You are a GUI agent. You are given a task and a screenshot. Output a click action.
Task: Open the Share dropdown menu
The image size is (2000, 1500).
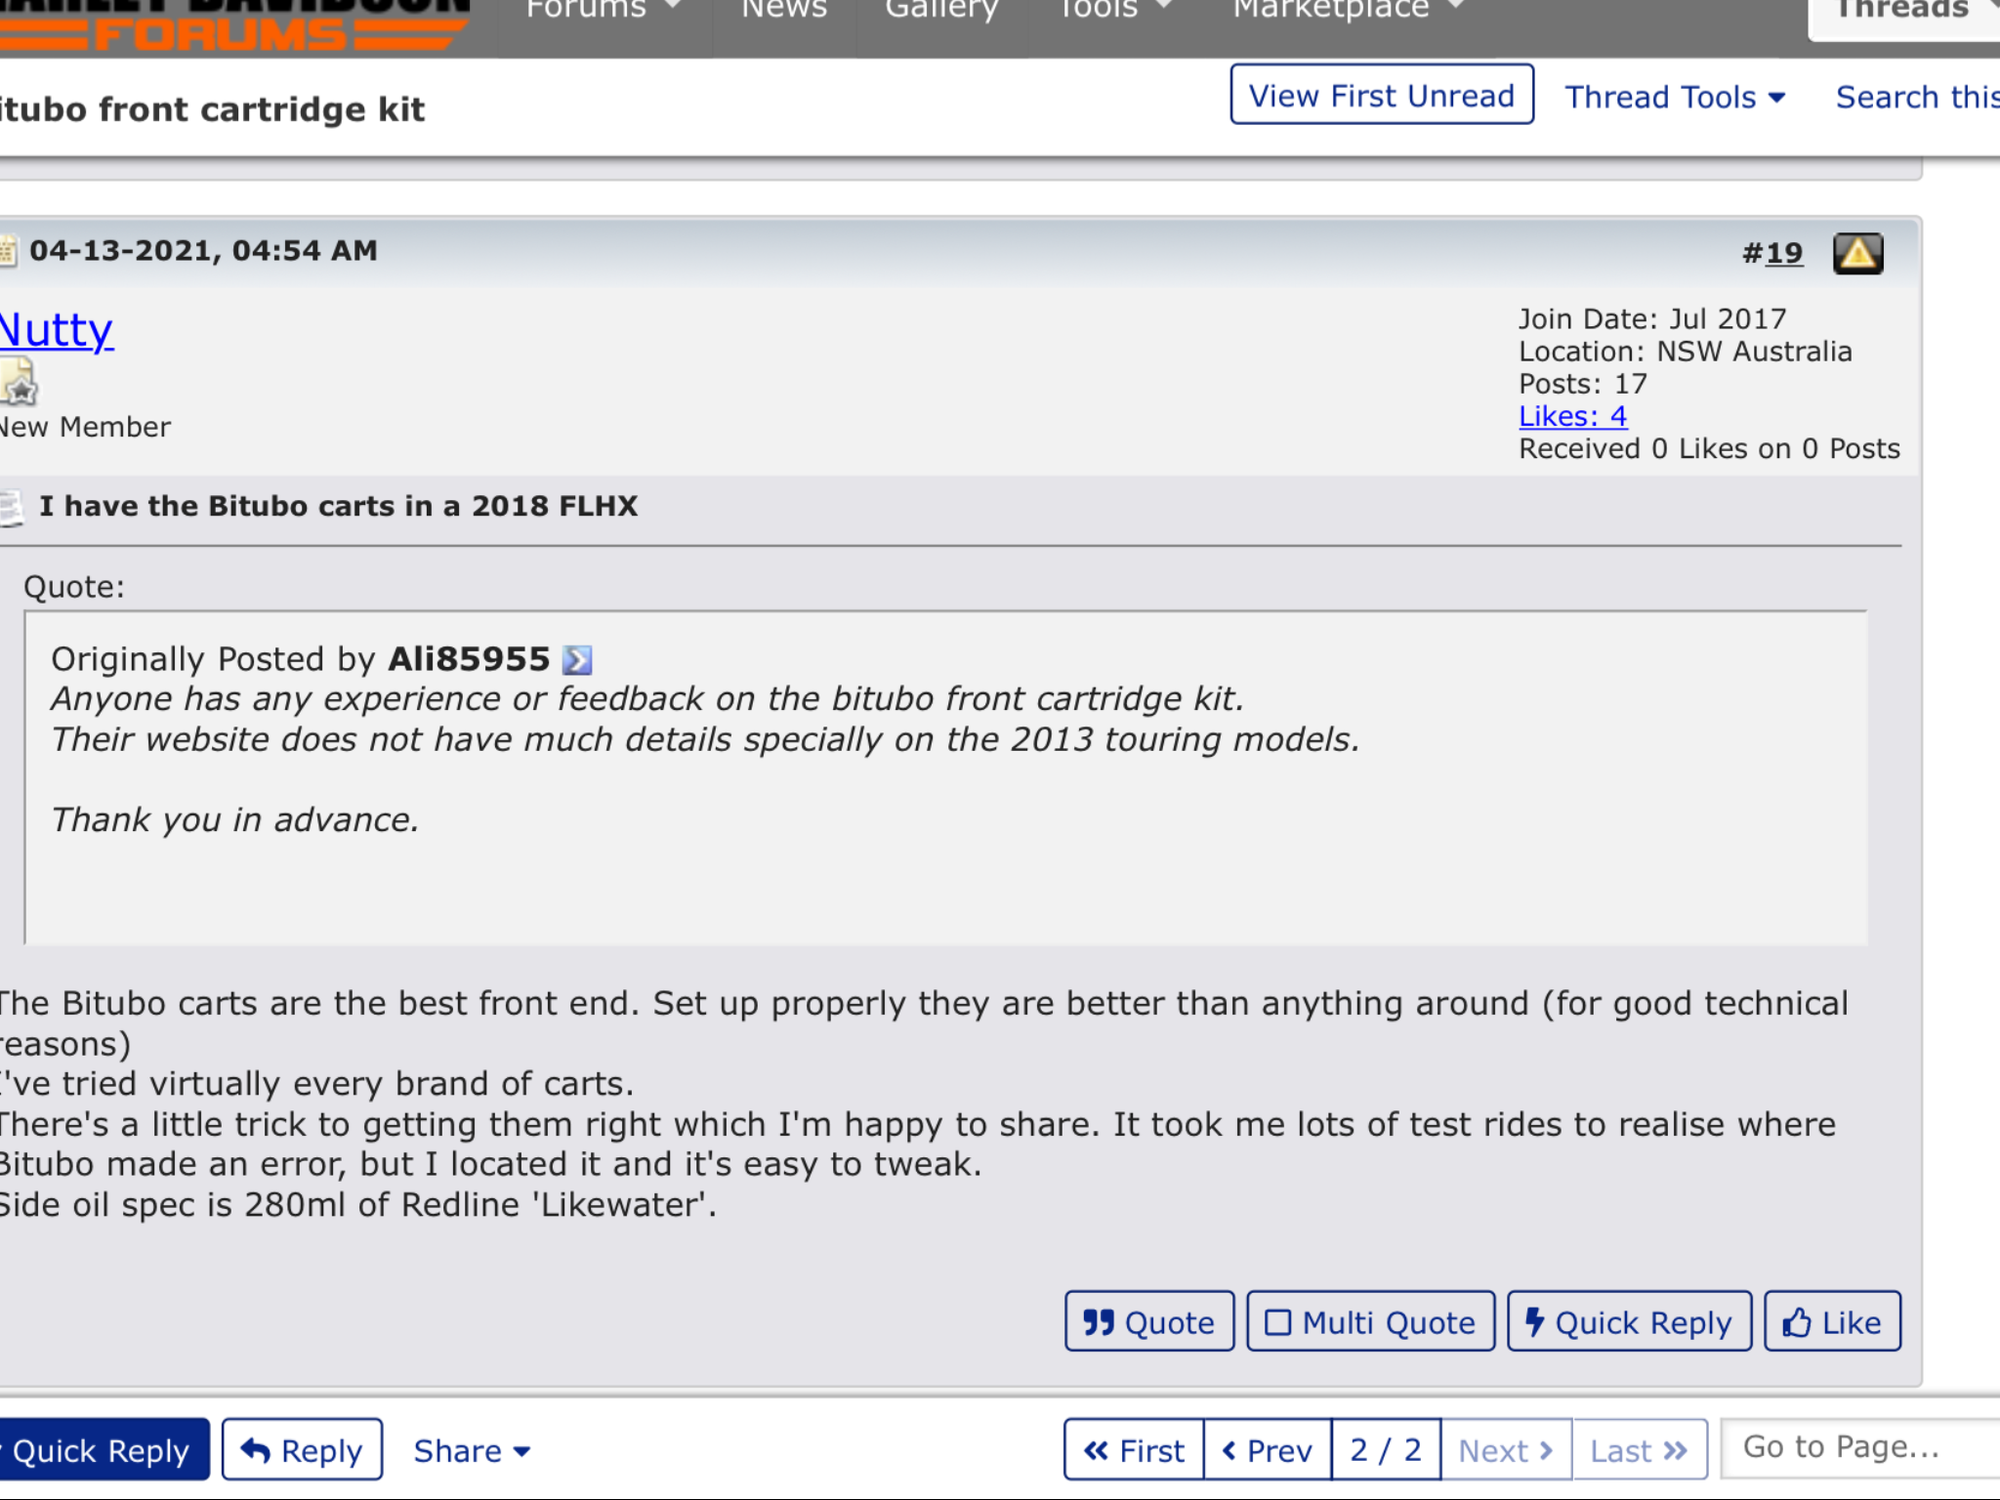pos(471,1450)
